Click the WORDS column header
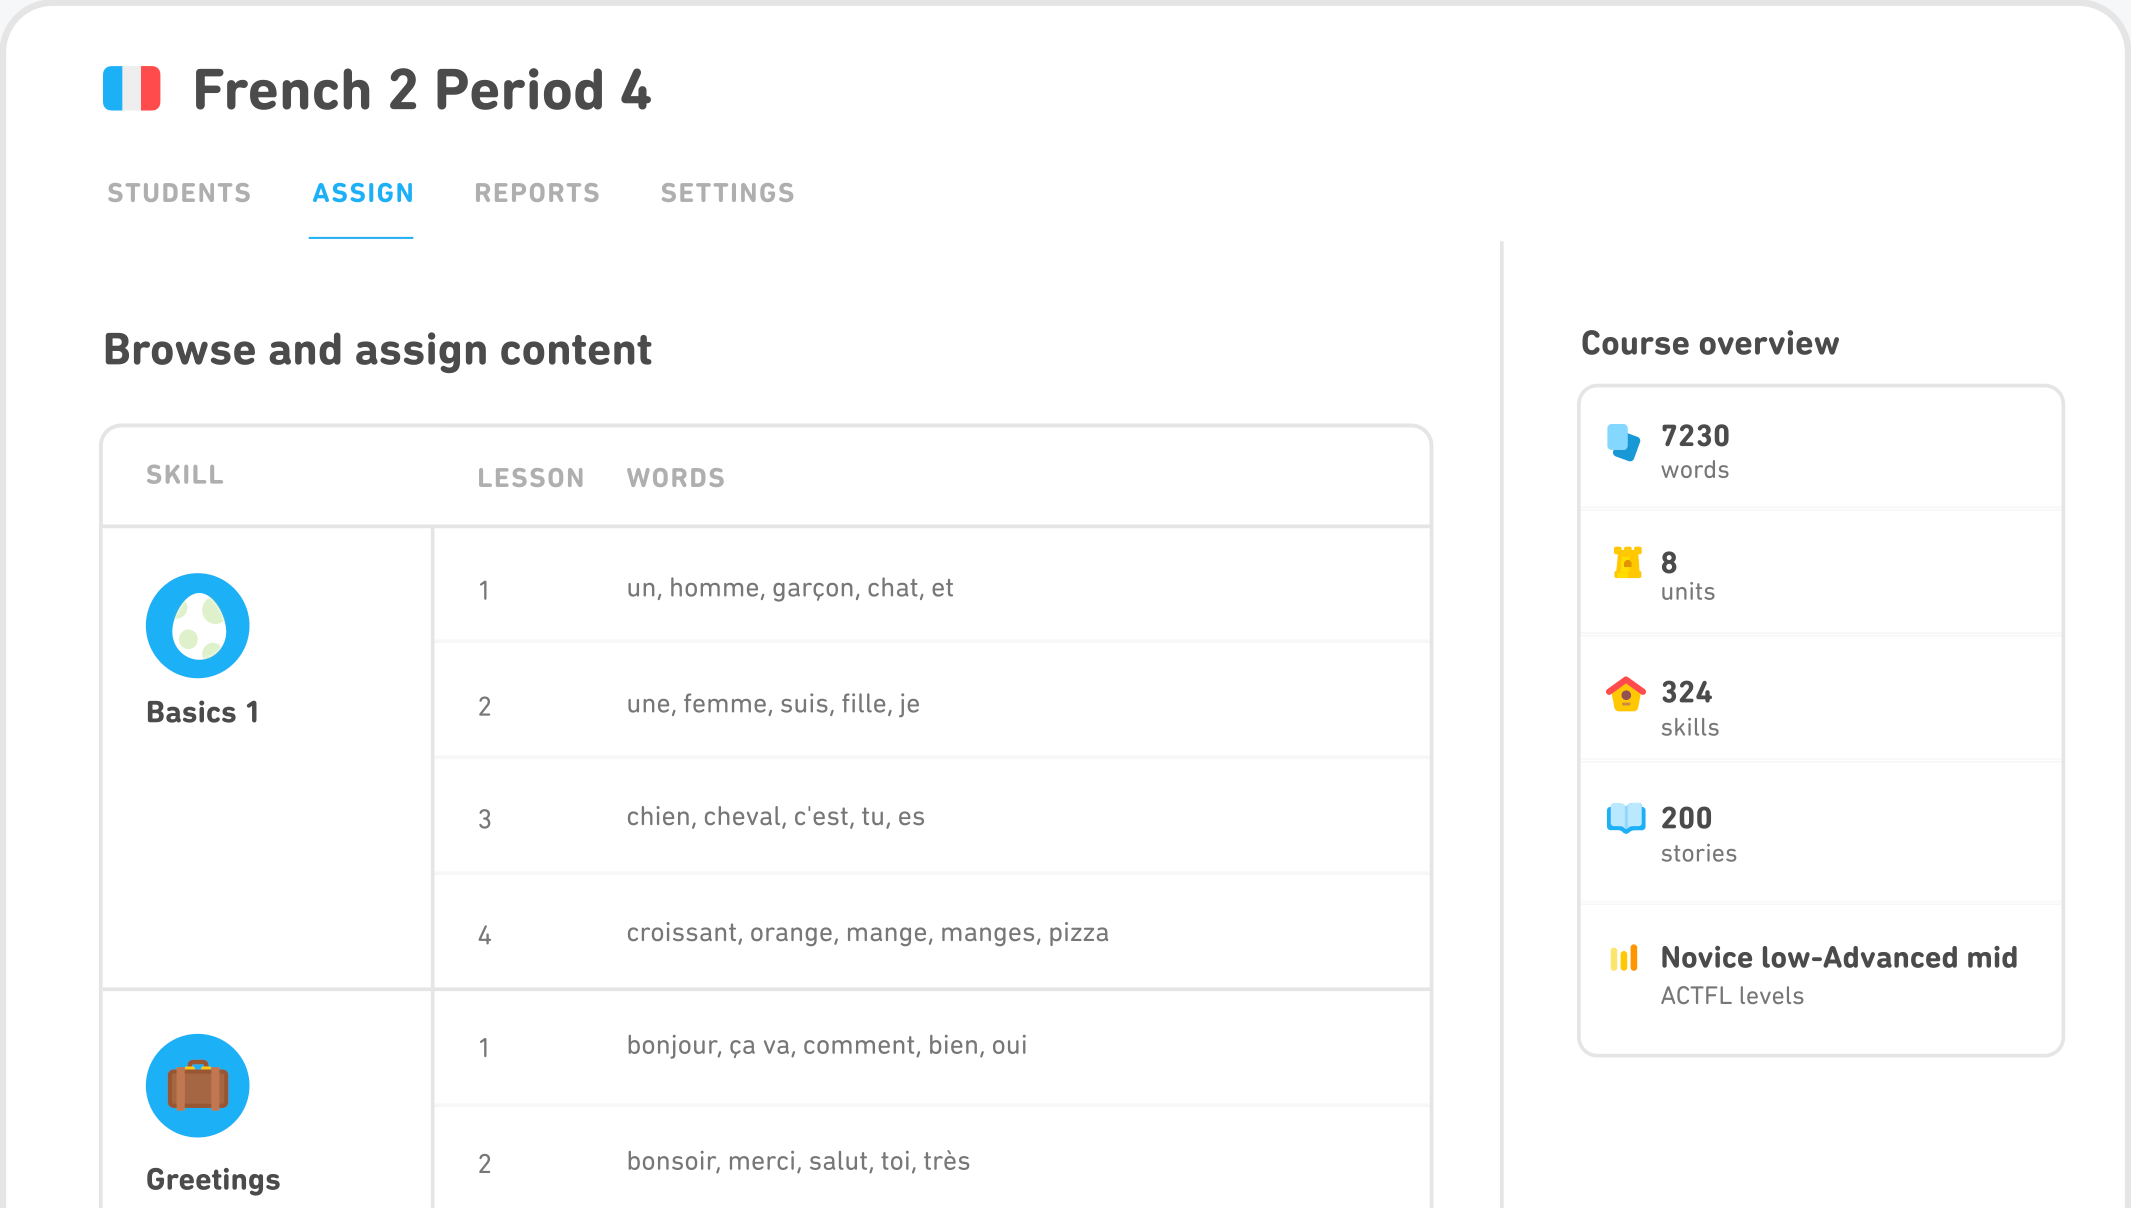This screenshot has width=2131, height=1208. coord(676,478)
